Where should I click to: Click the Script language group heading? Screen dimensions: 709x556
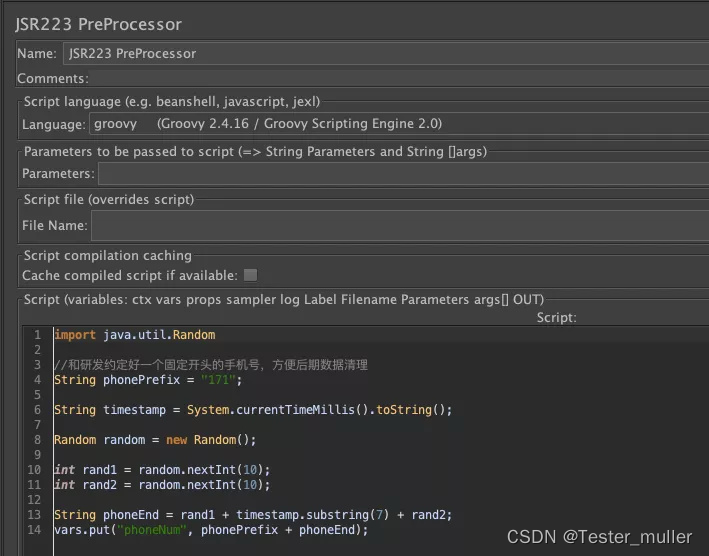tap(172, 102)
